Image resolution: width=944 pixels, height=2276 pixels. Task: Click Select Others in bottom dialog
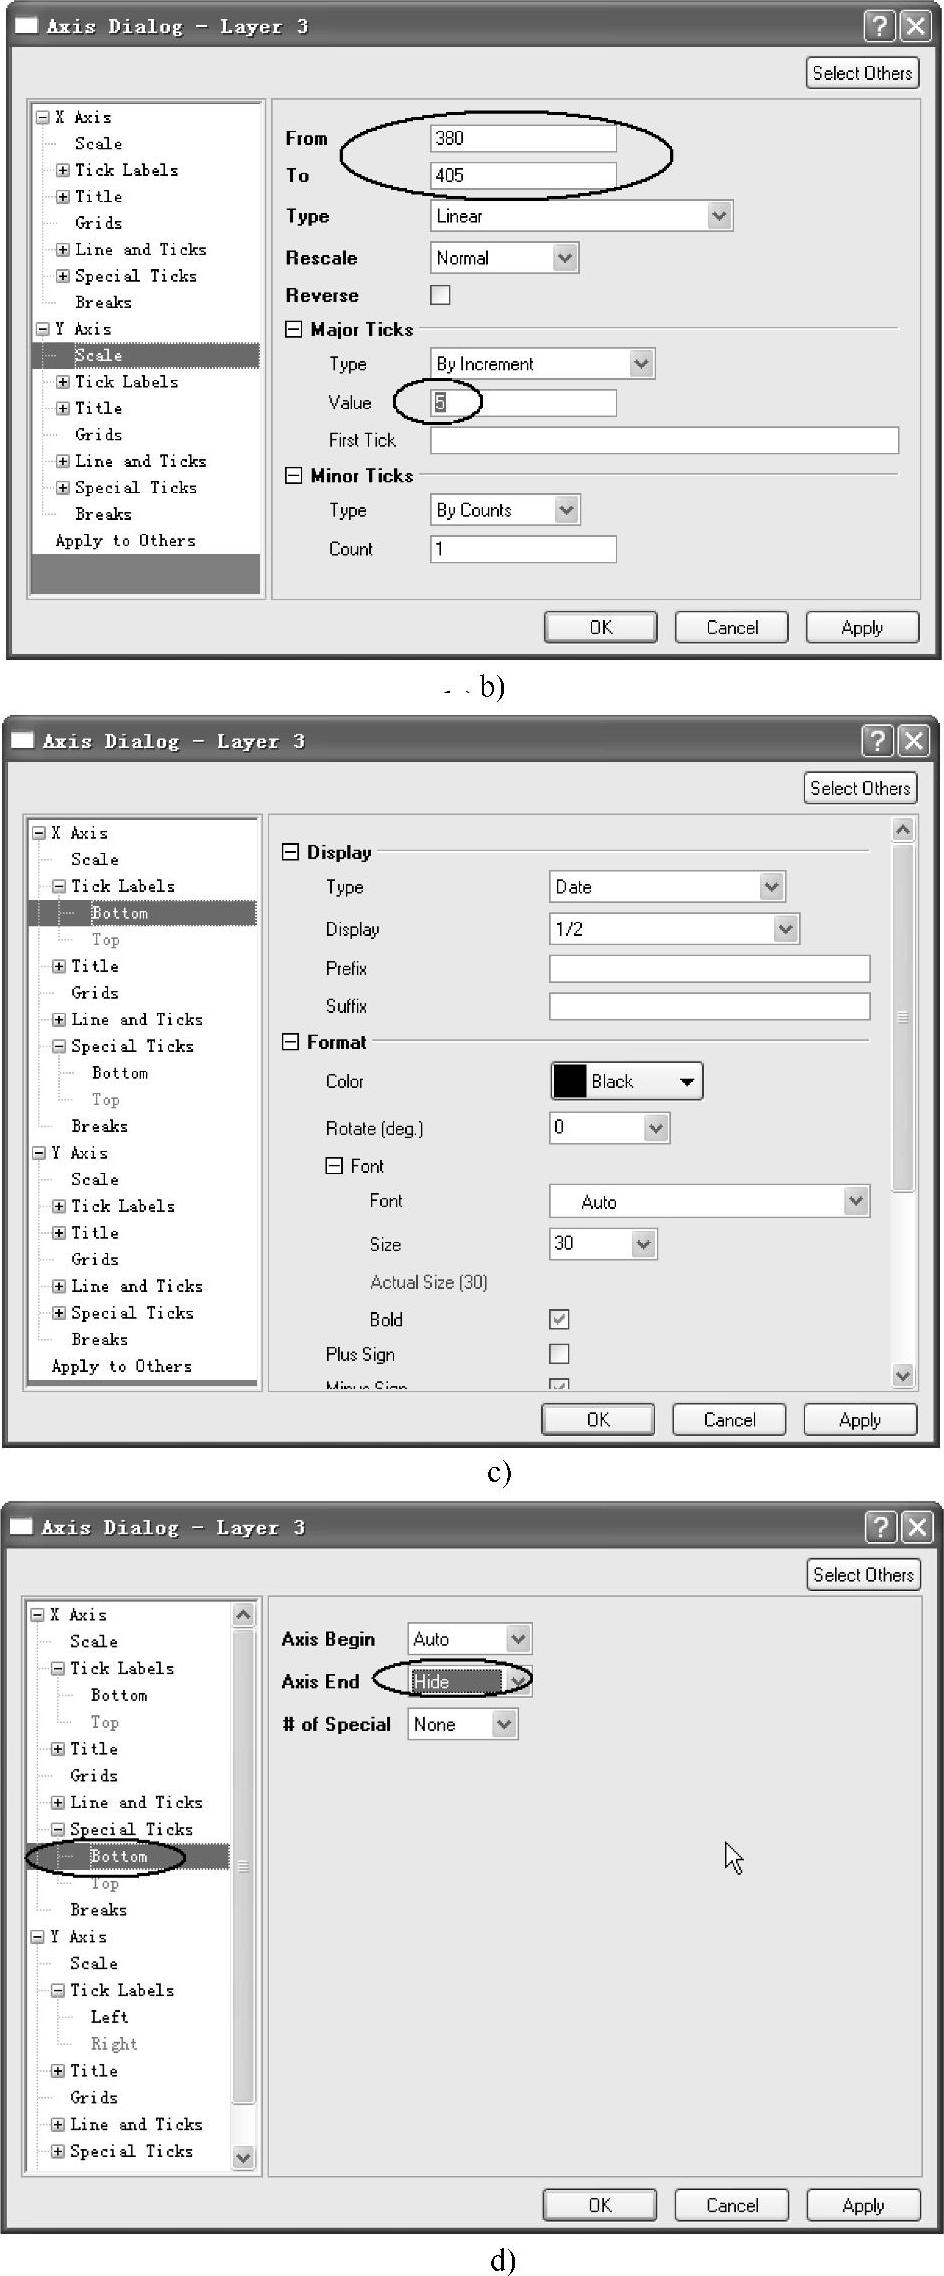863,1574
